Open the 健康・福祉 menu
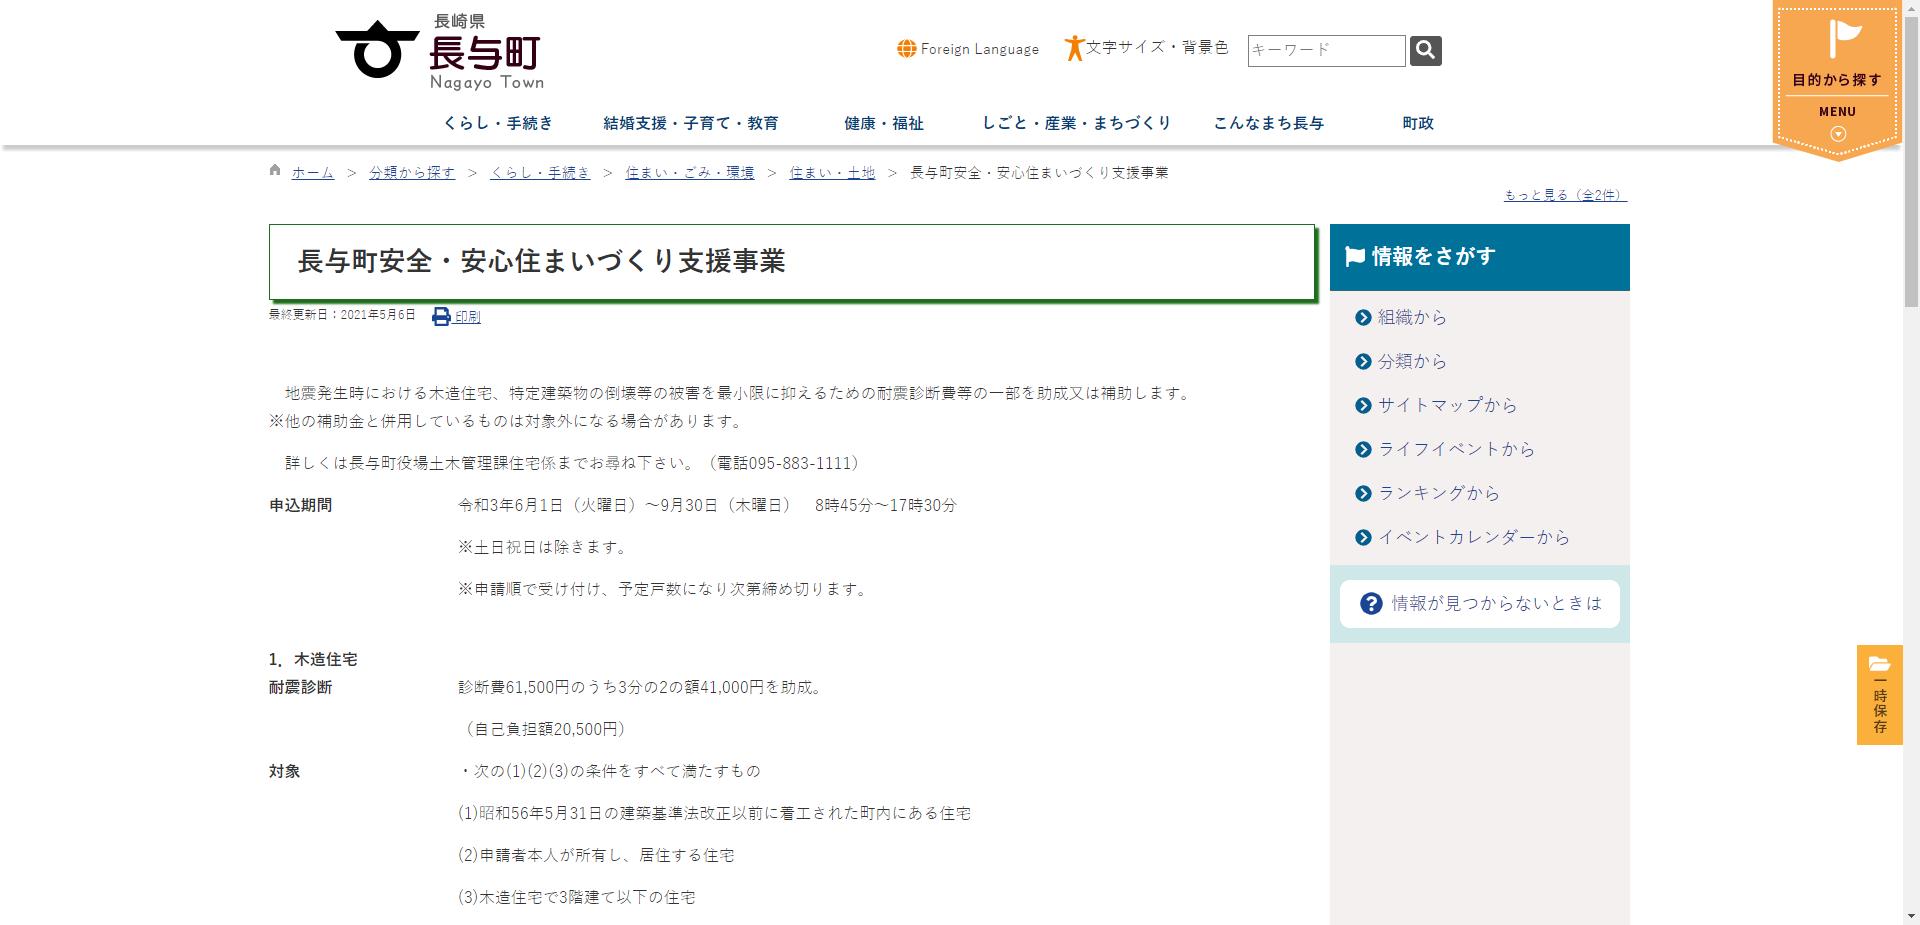 [x=882, y=123]
